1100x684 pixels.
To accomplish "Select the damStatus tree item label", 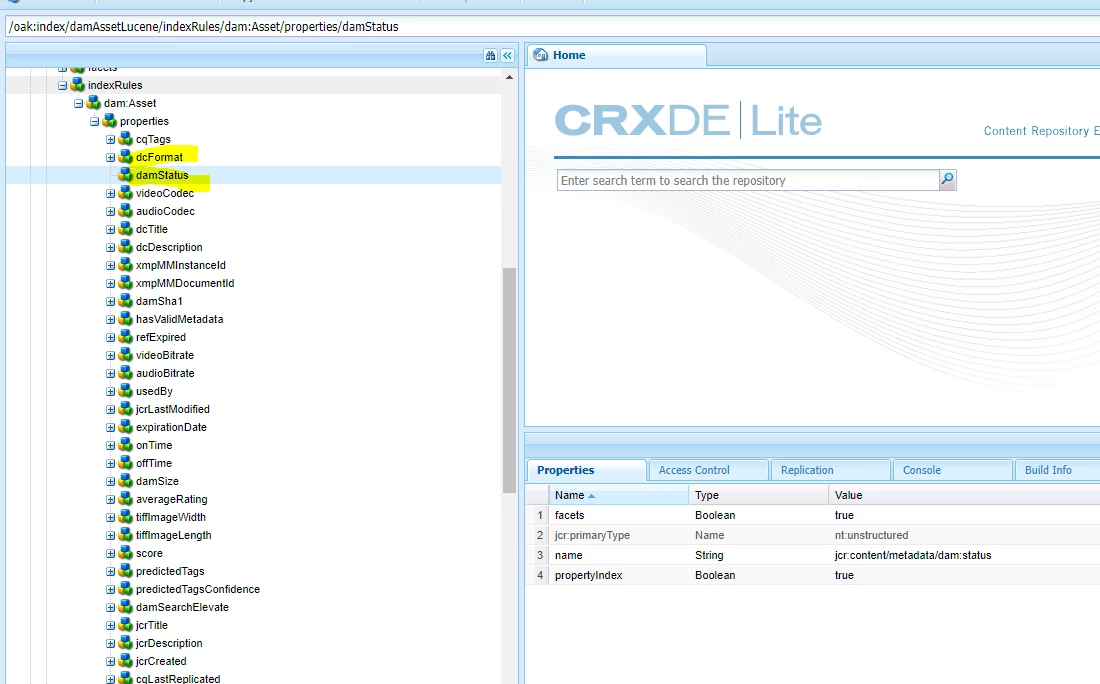I will [x=162, y=175].
